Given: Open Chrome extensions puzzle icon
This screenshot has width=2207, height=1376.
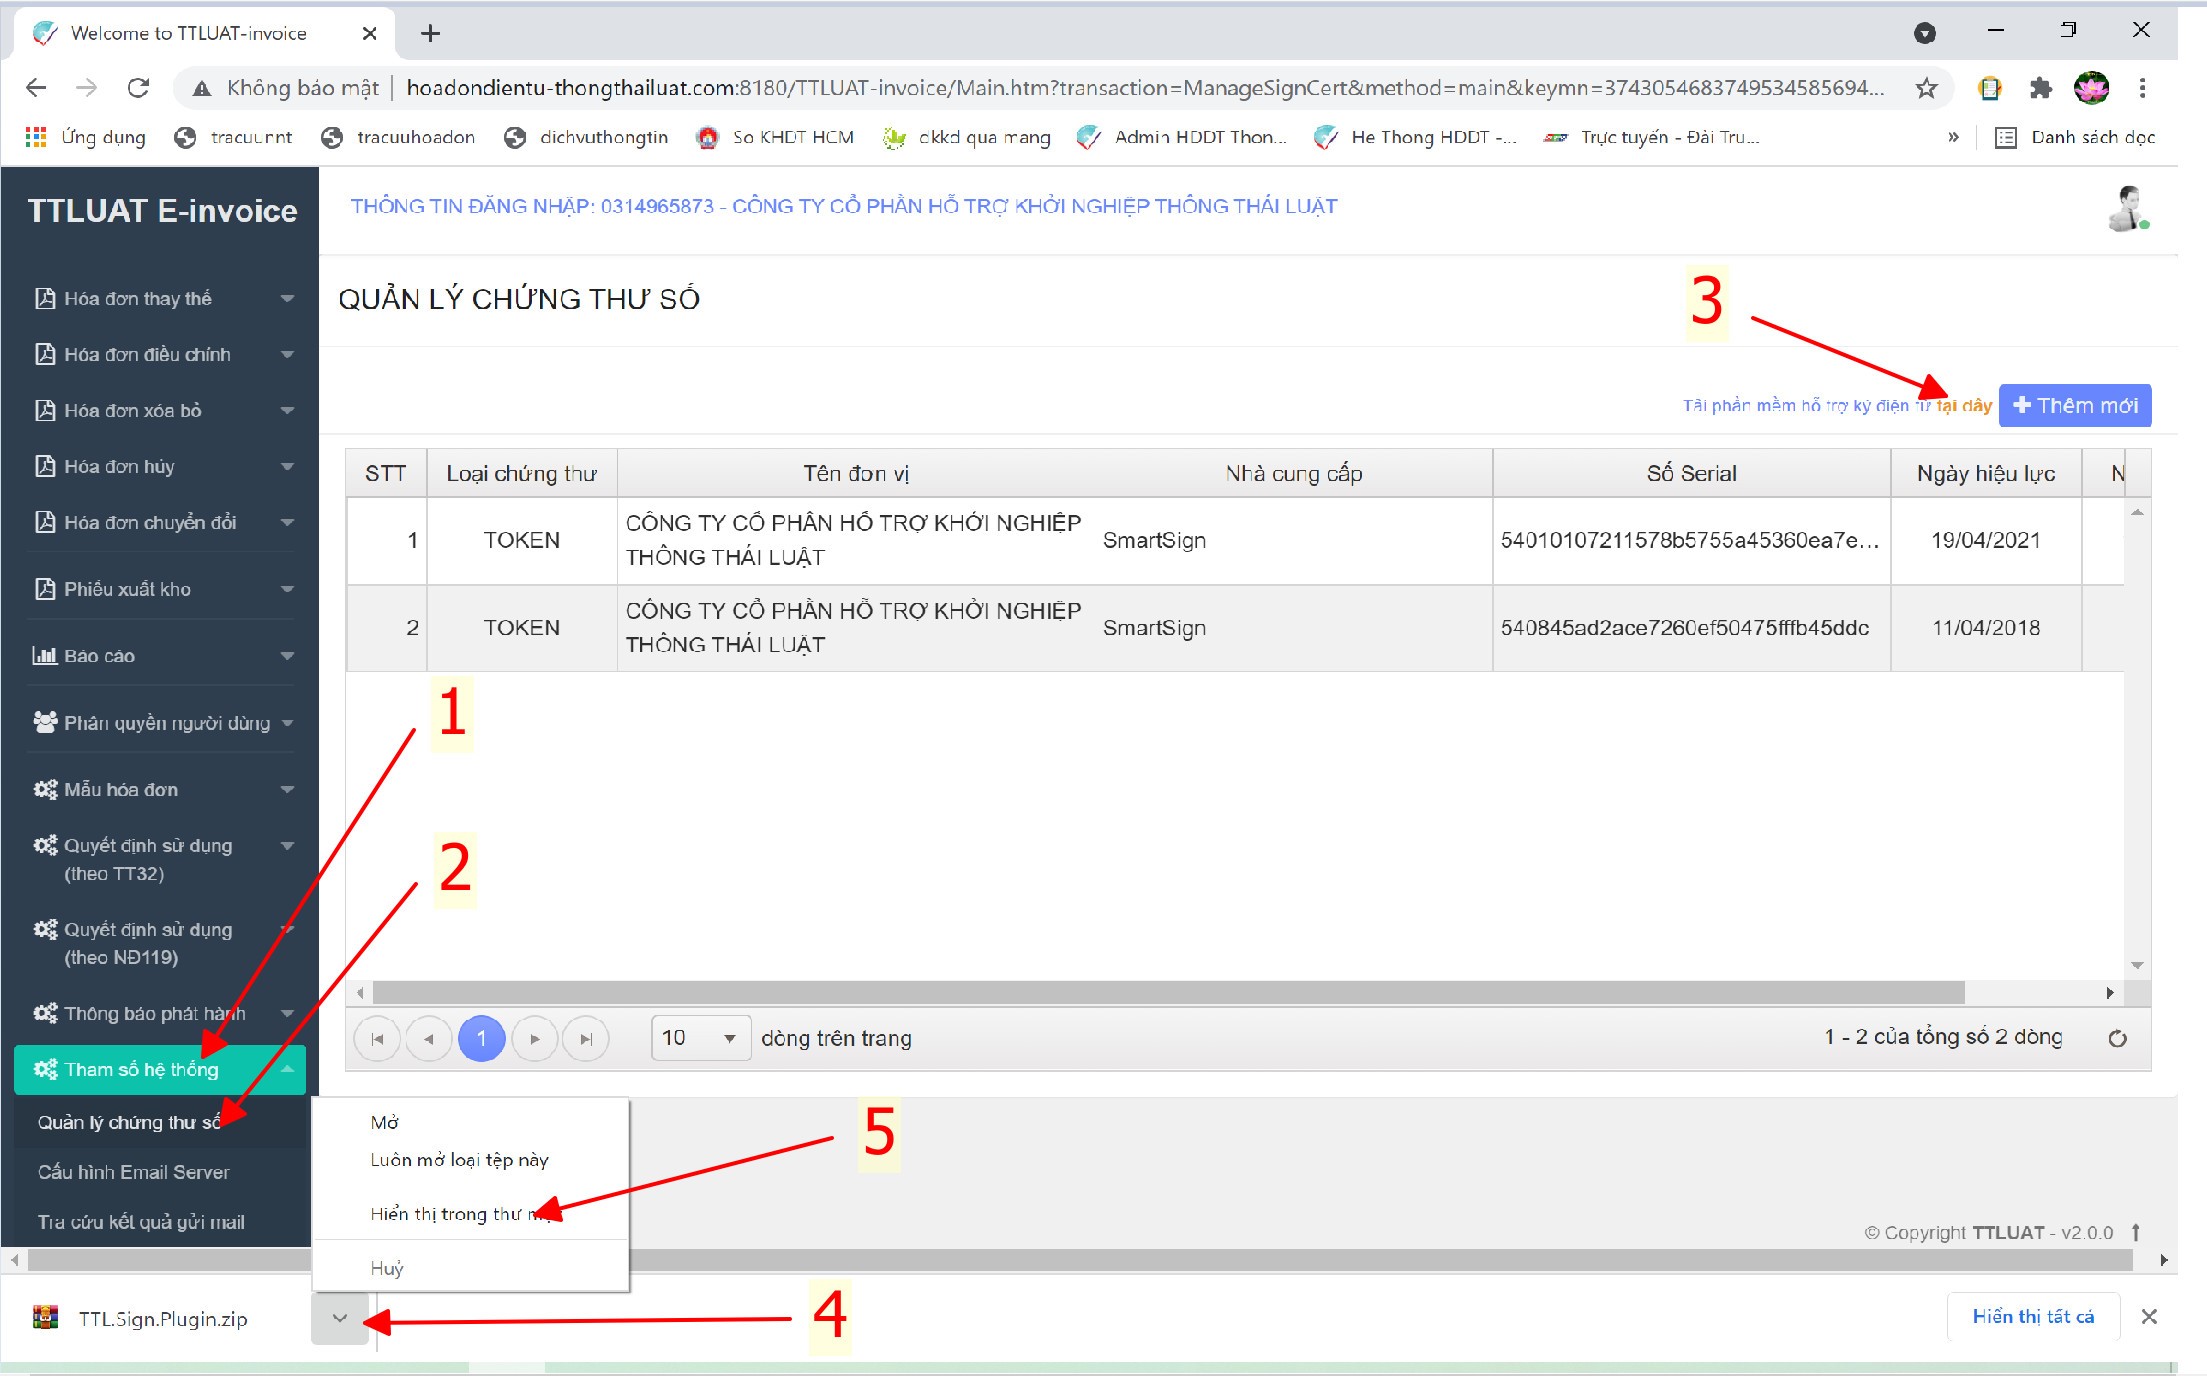Looking at the screenshot, I should click(x=2040, y=88).
